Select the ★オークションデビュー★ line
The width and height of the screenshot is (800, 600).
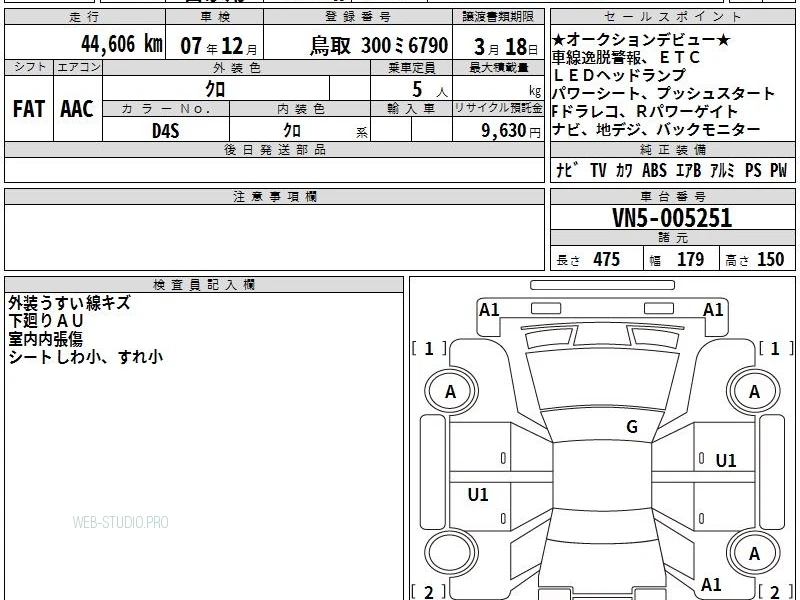pyautogui.click(x=641, y=40)
